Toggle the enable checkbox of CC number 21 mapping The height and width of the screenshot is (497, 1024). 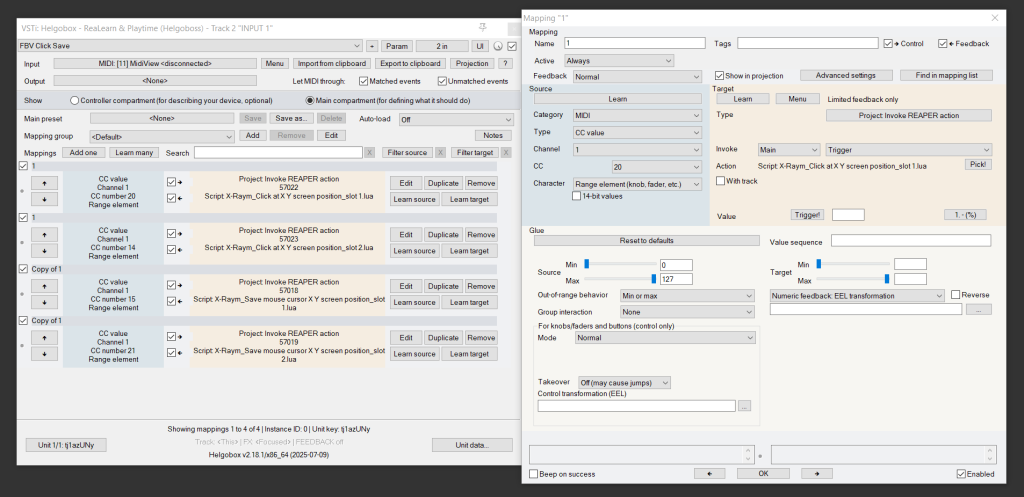(x=24, y=321)
